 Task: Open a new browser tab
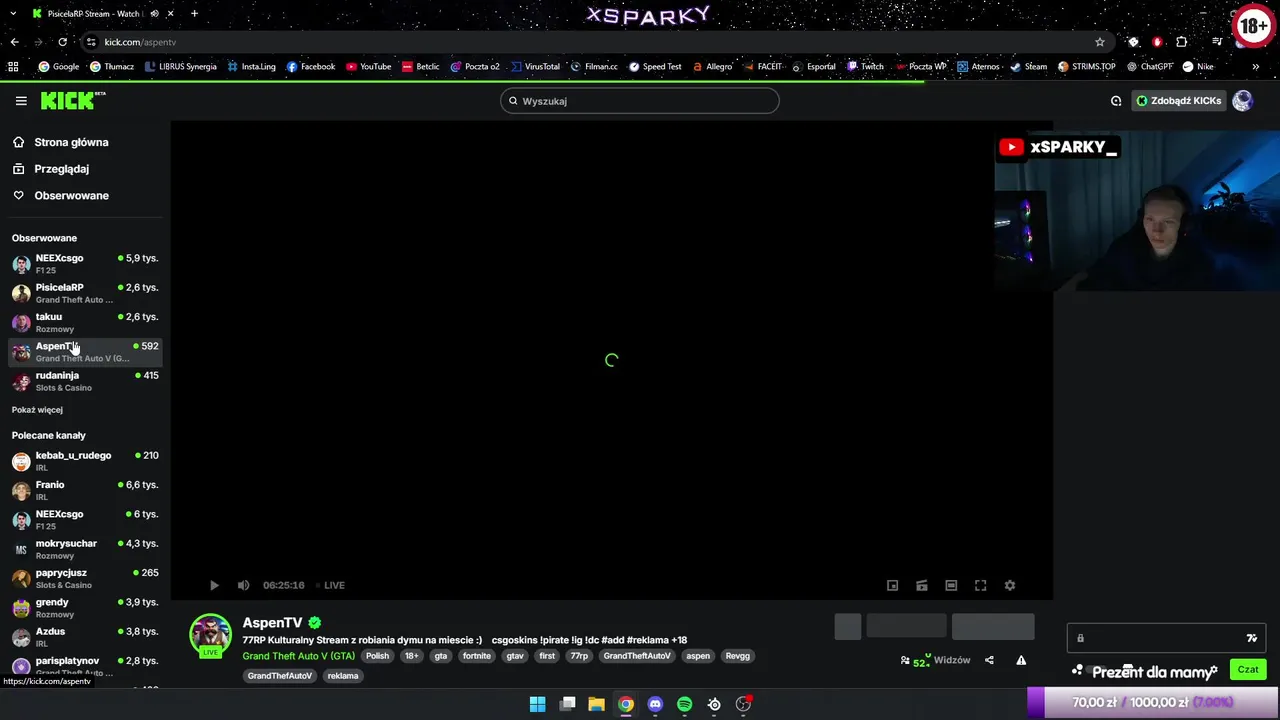pos(194,14)
